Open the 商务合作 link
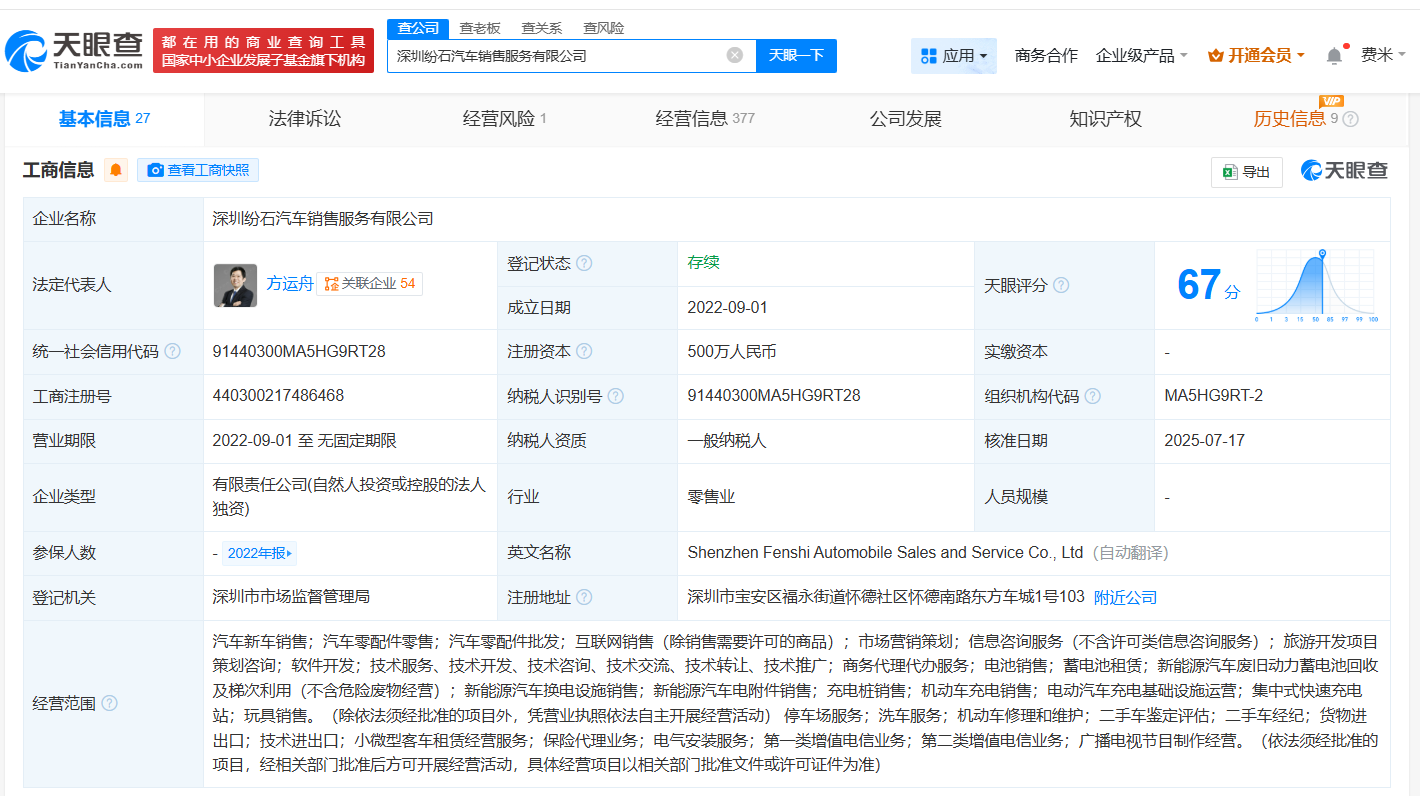The image size is (1420, 796). (x=1046, y=56)
